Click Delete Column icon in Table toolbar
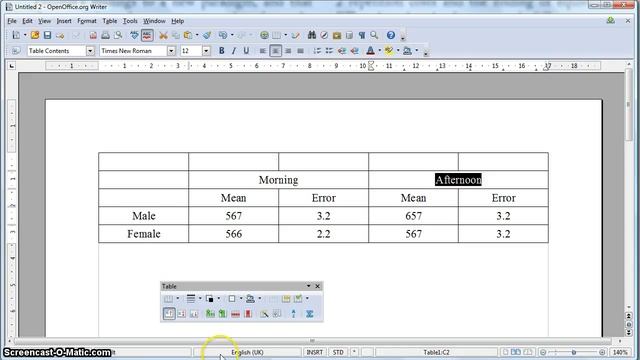Viewport: 640px width, 360px height. point(248,313)
